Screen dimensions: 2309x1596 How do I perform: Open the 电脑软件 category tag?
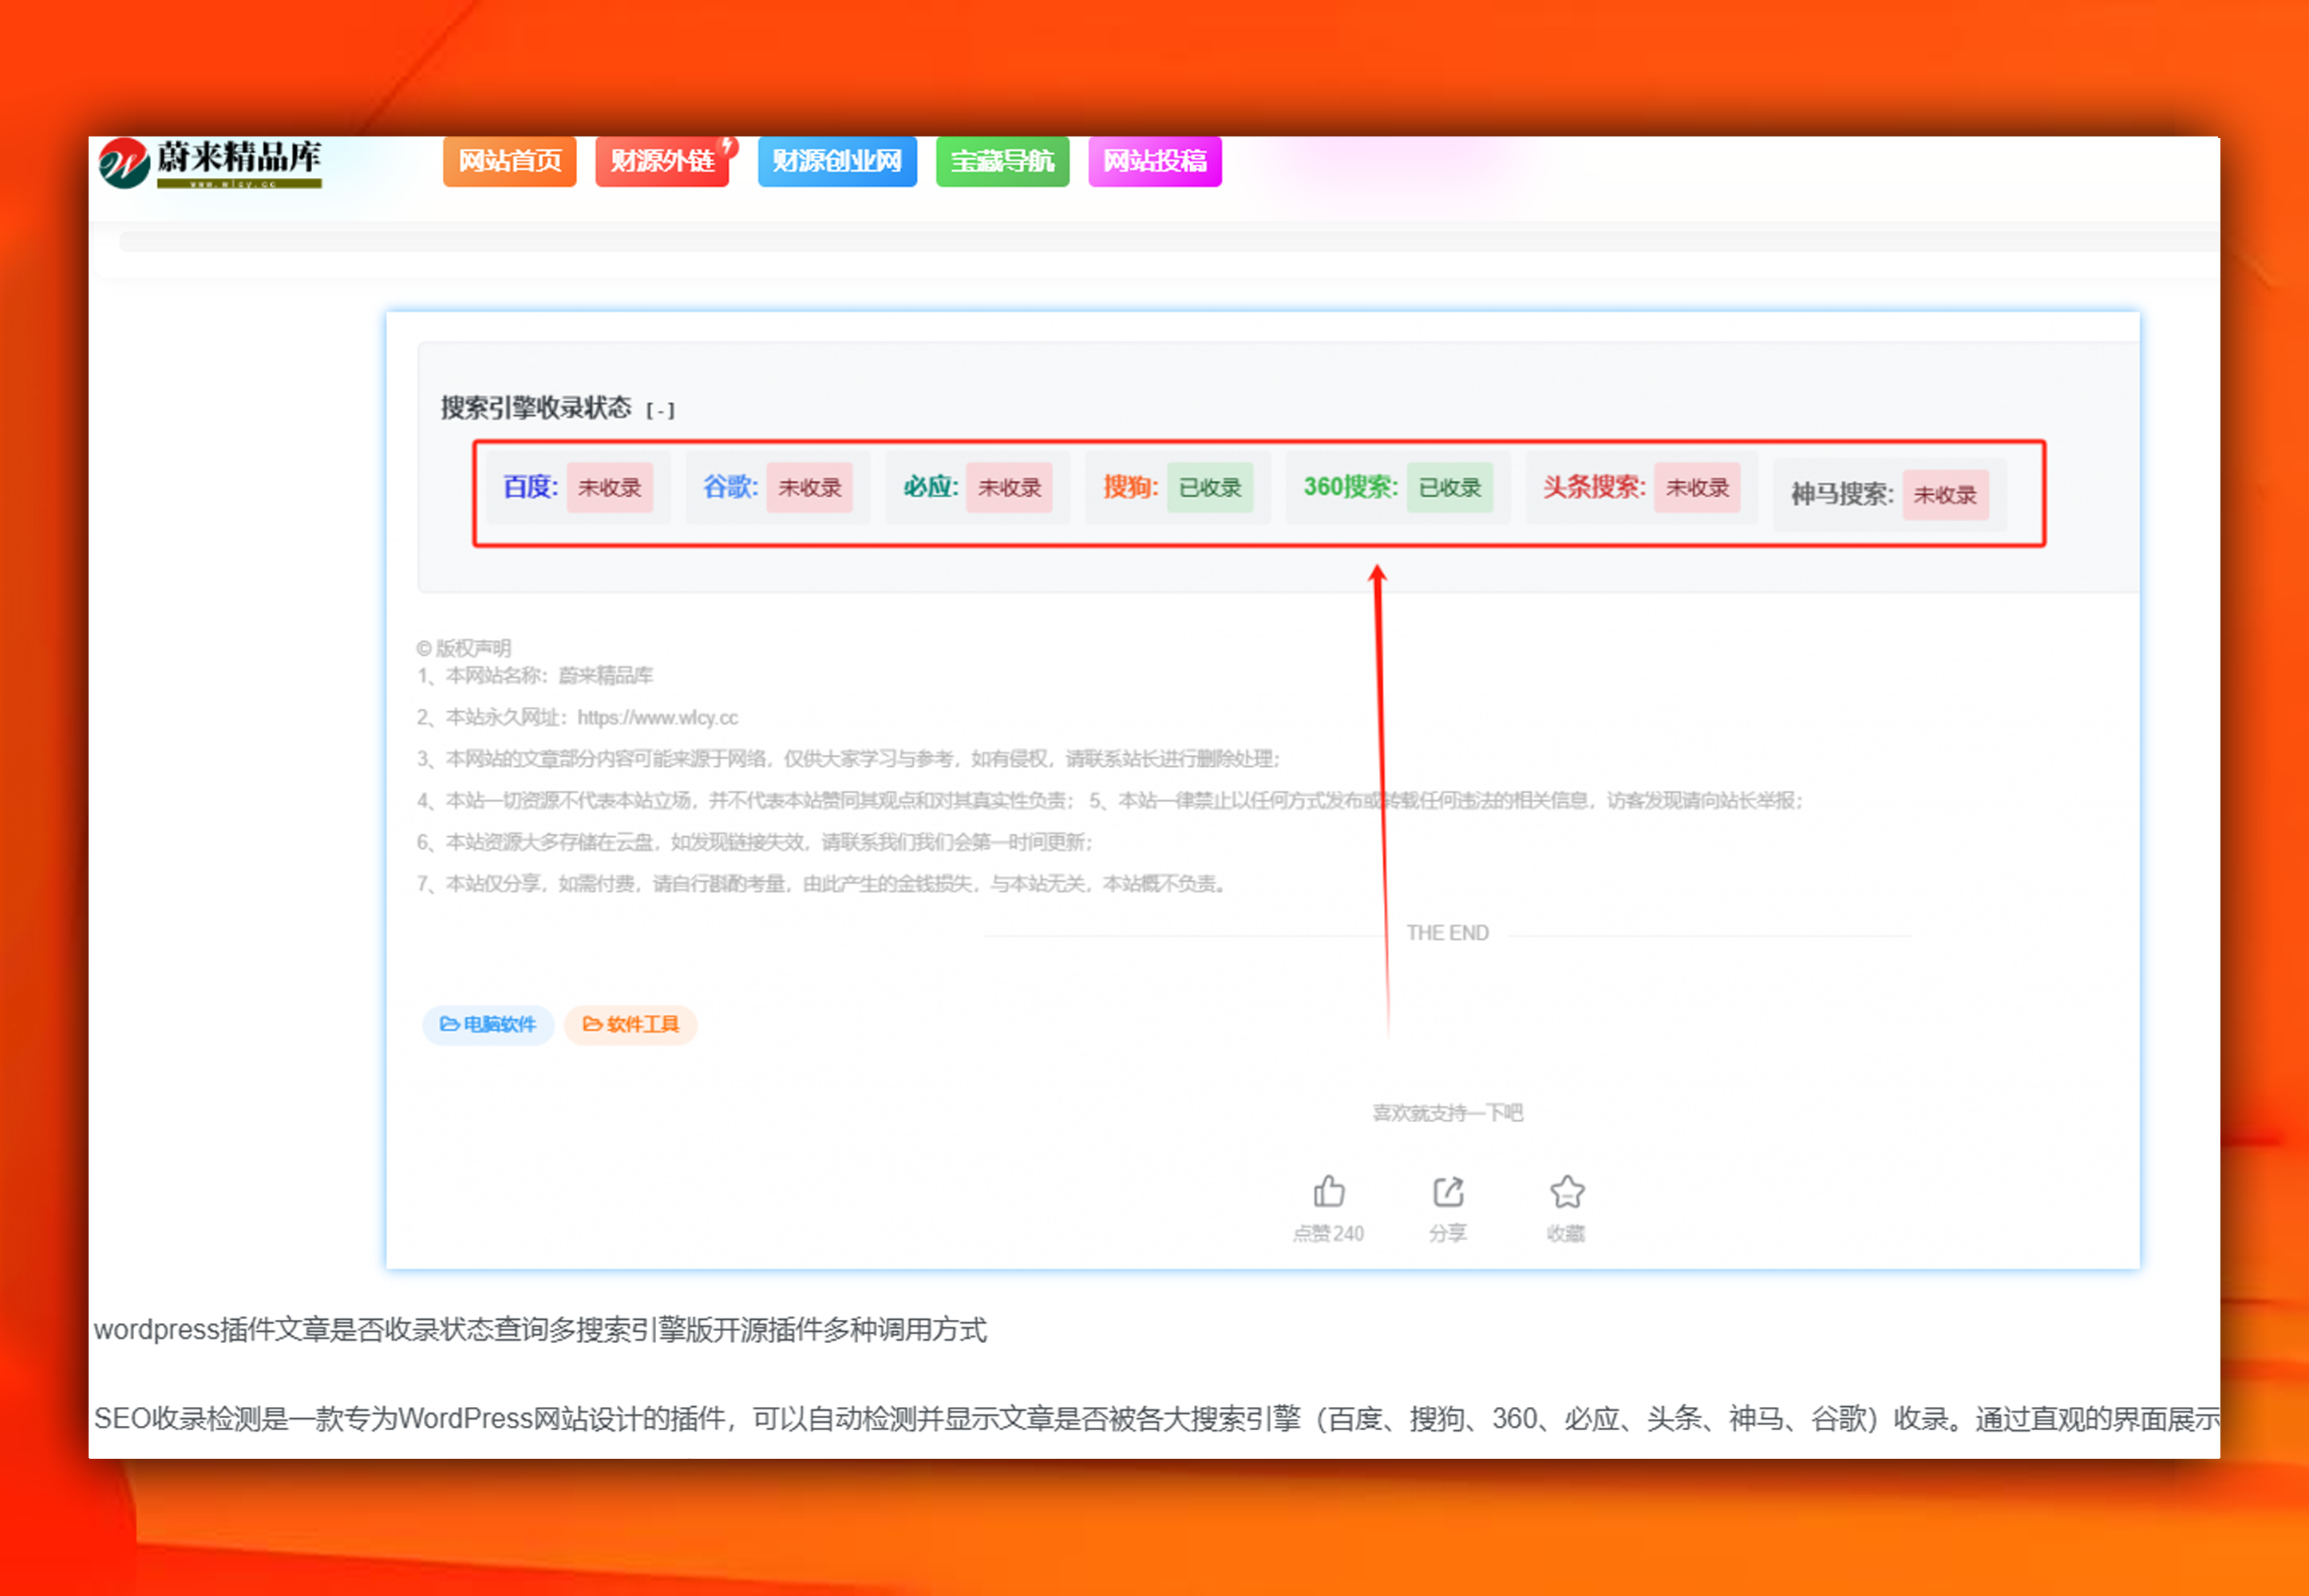(x=488, y=1025)
